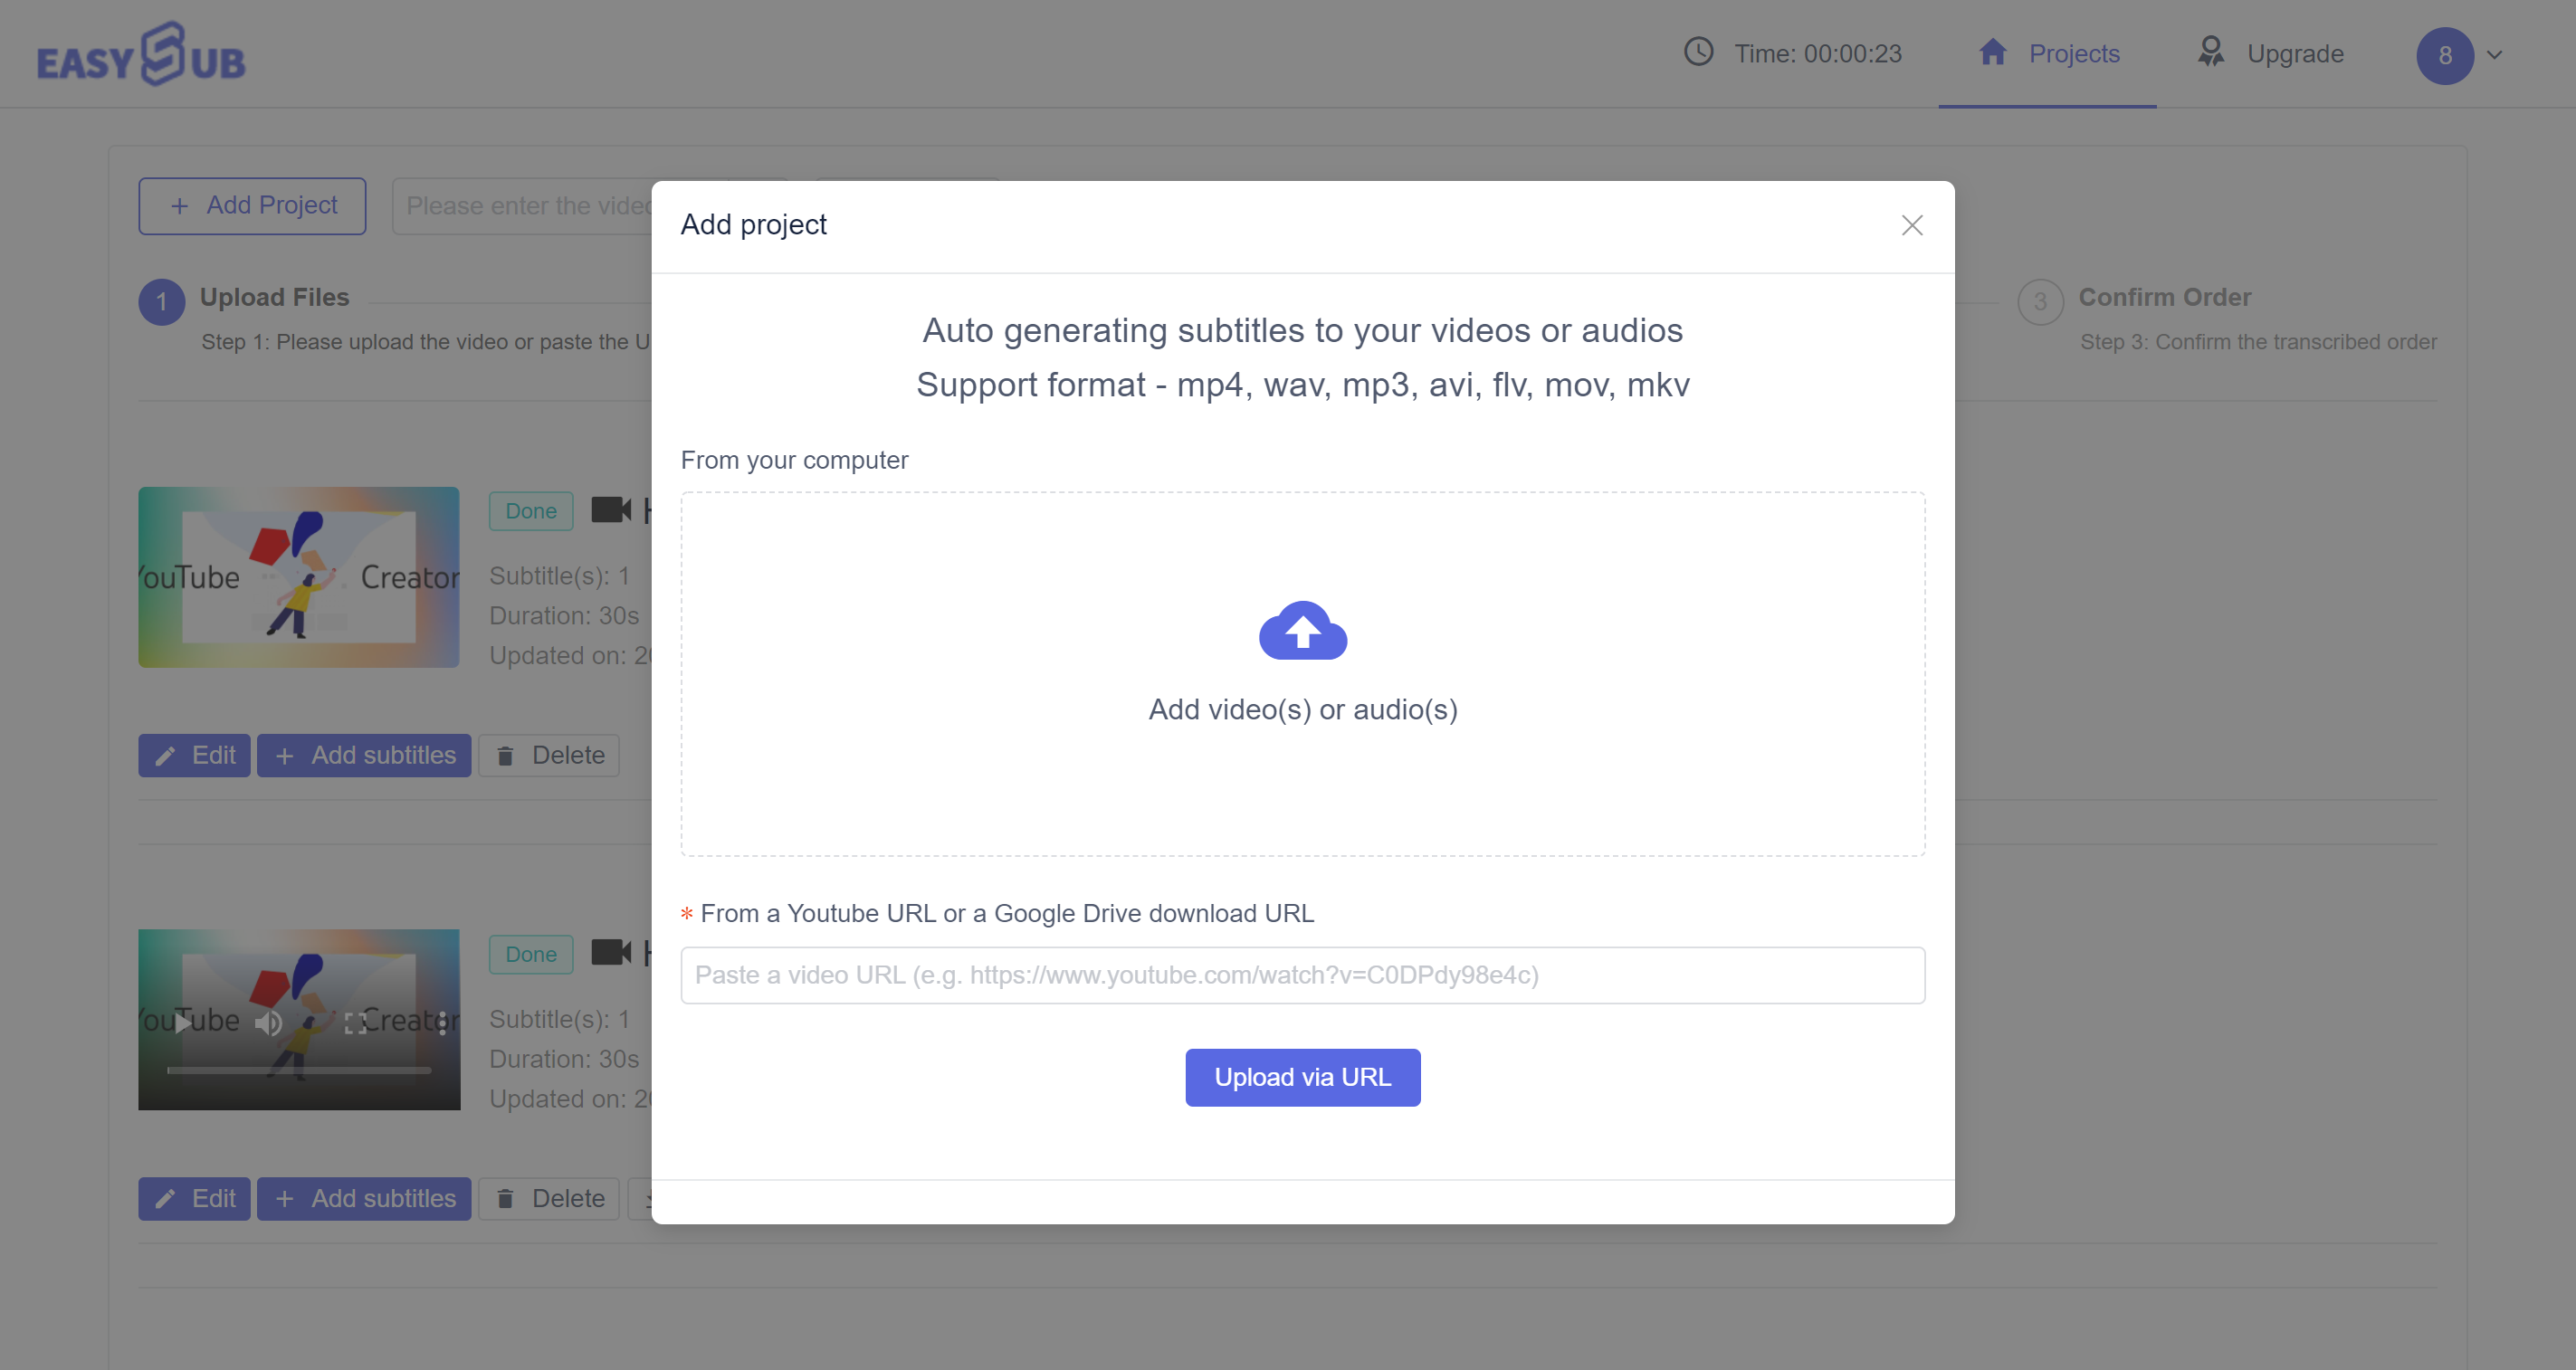Click Add video(s) or audio(s) text
Image resolution: width=2576 pixels, height=1370 pixels.
(x=1302, y=709)
